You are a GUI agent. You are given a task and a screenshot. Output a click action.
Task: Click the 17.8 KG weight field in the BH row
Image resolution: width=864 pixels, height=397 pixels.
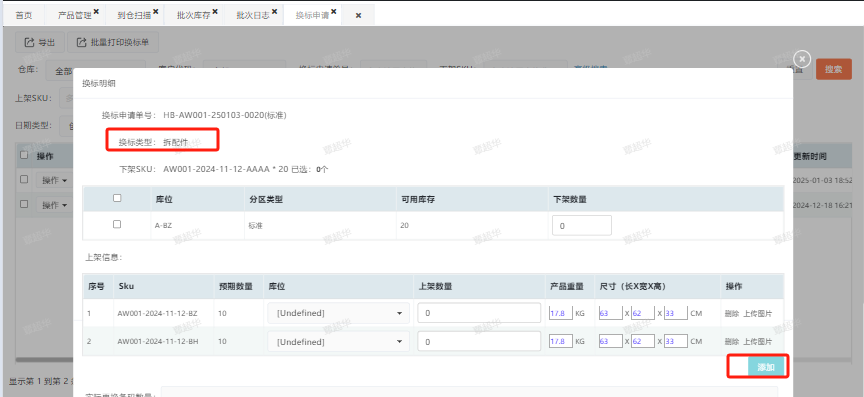coord(560,341)
